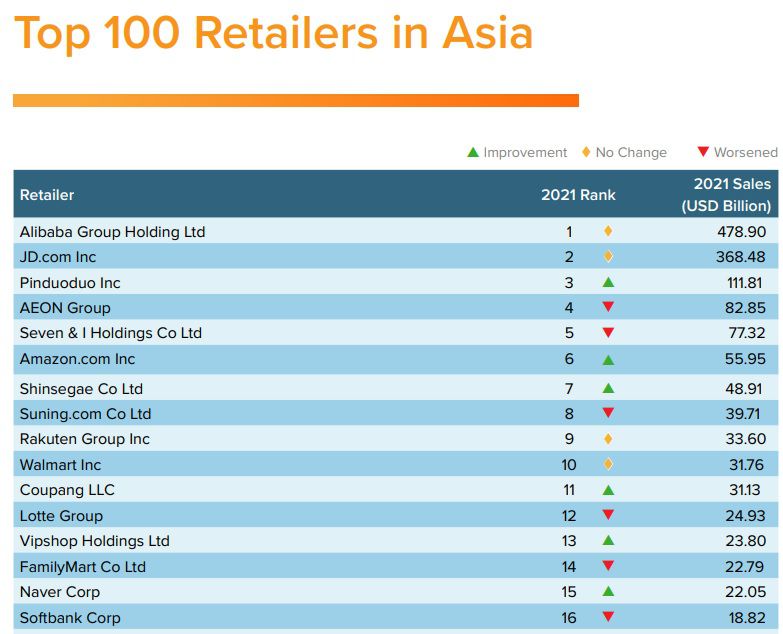Select the green up arrow in the Coupang LLC row
Screen dimensions: 783x634
pyautogui.click(x=608, y=490)
